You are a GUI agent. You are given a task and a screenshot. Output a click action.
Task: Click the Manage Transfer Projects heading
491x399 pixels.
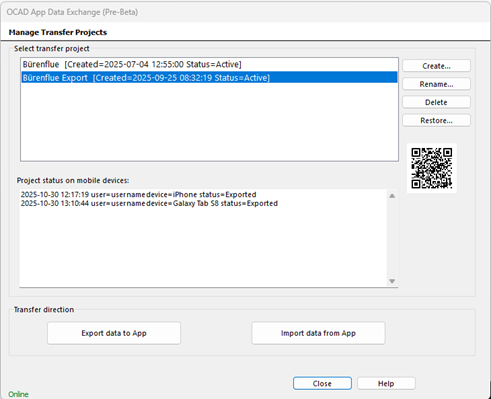coord(58,32)
